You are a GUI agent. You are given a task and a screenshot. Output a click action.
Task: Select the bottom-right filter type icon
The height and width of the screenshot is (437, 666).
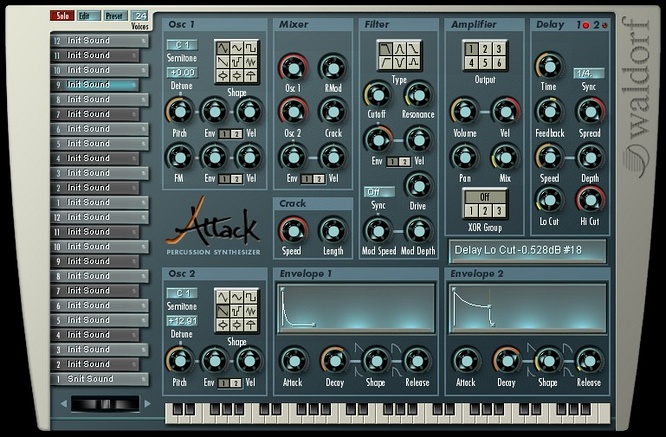(x=413, y=62)
